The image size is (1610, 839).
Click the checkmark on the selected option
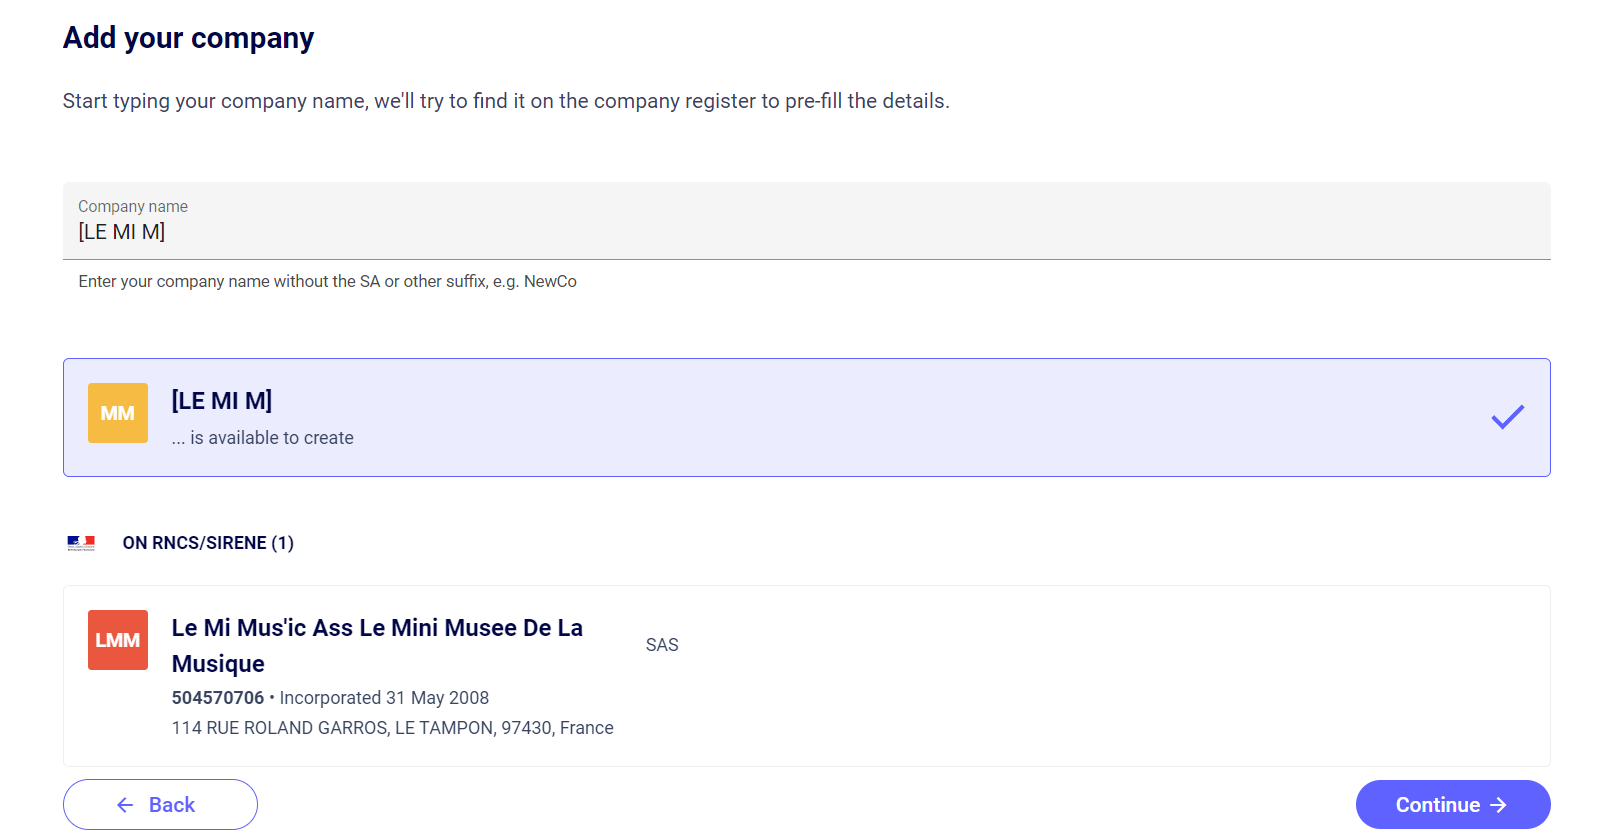click(x=1507, y=417)
